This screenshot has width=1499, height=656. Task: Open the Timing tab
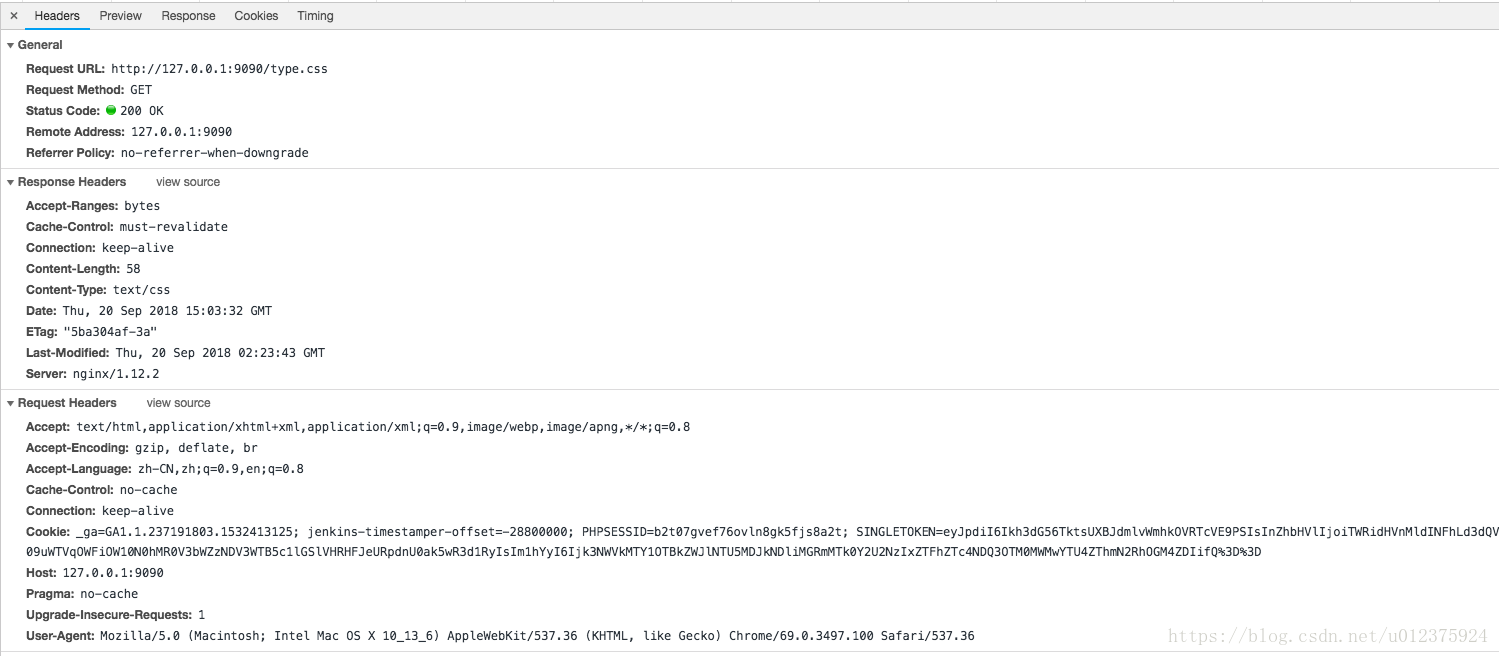[315, 16]
